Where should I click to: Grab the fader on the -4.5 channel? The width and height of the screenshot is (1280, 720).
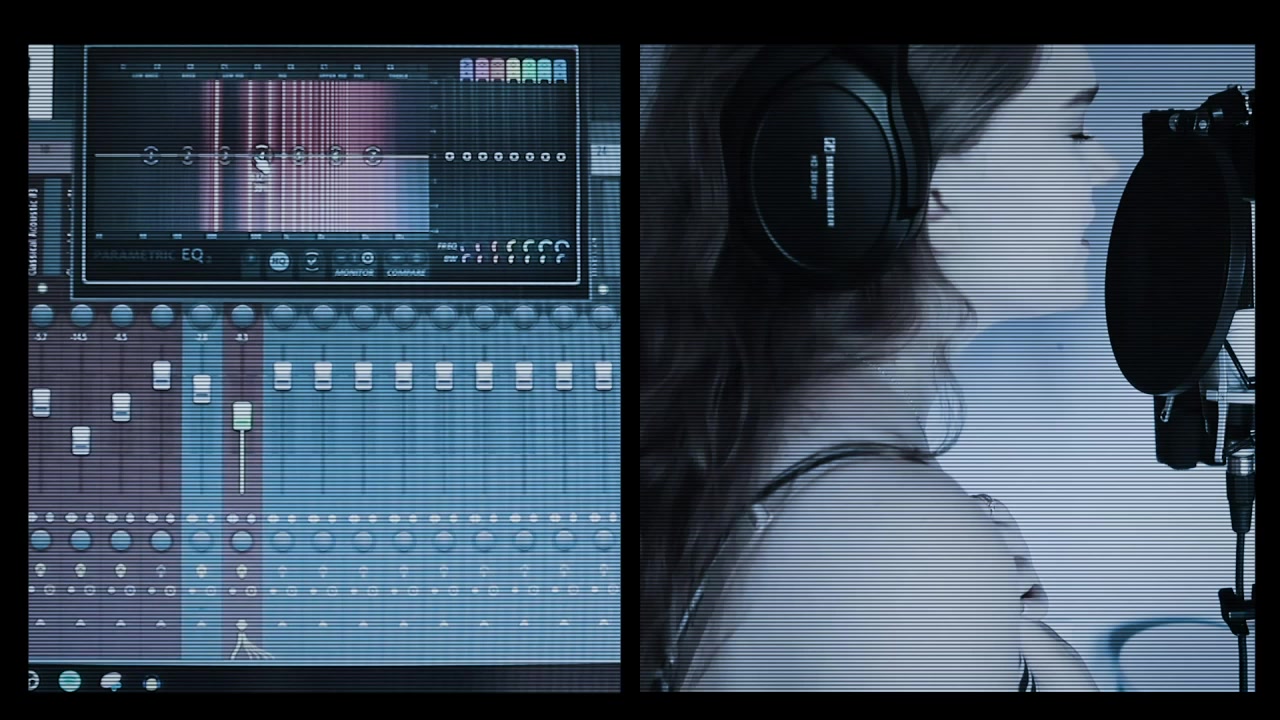click(121, 407)
